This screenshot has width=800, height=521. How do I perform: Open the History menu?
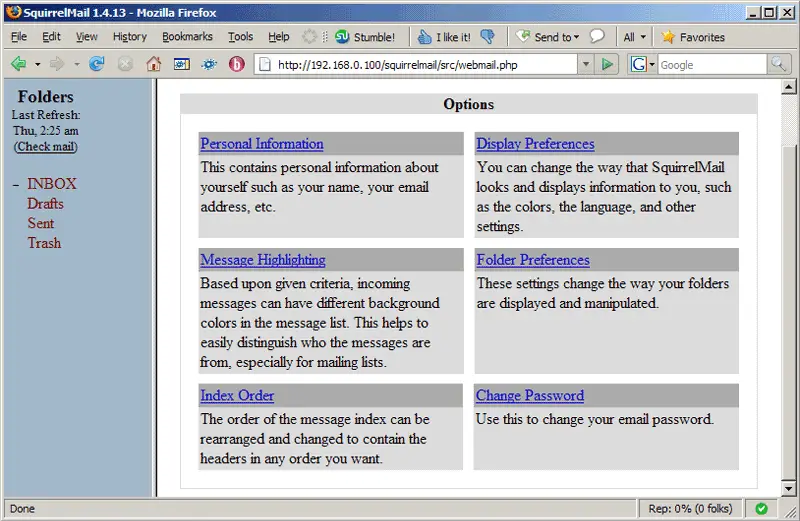(x=130, y=37)
